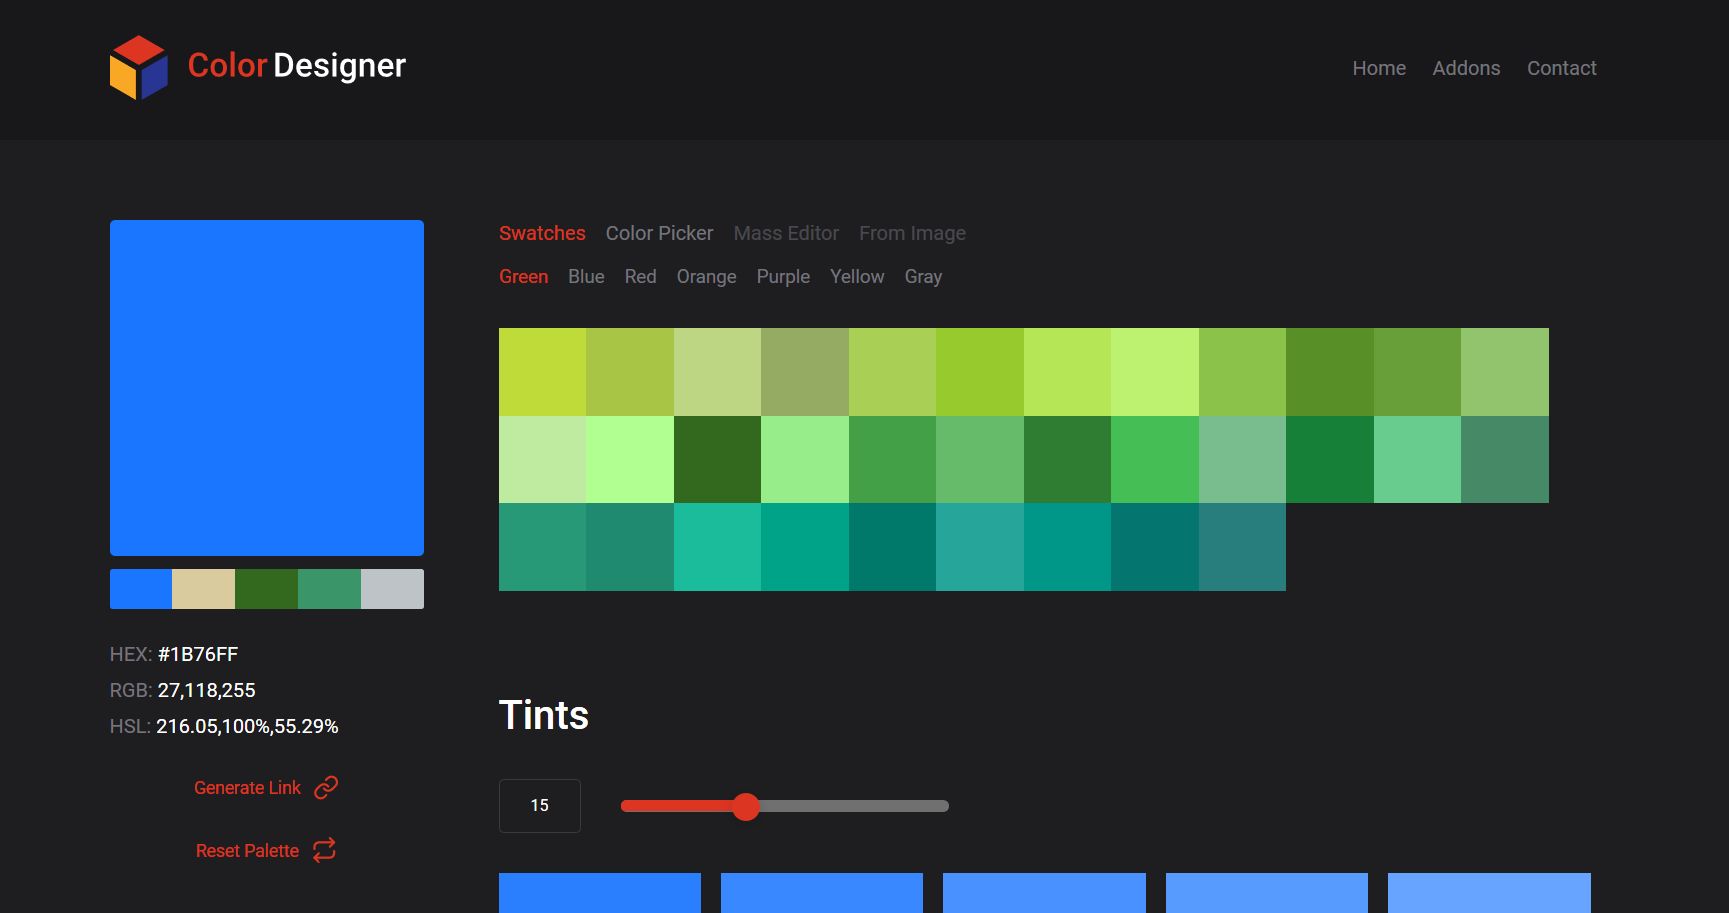
Task: Pick the first teal swatch in third row
Action: pos(542,547)
